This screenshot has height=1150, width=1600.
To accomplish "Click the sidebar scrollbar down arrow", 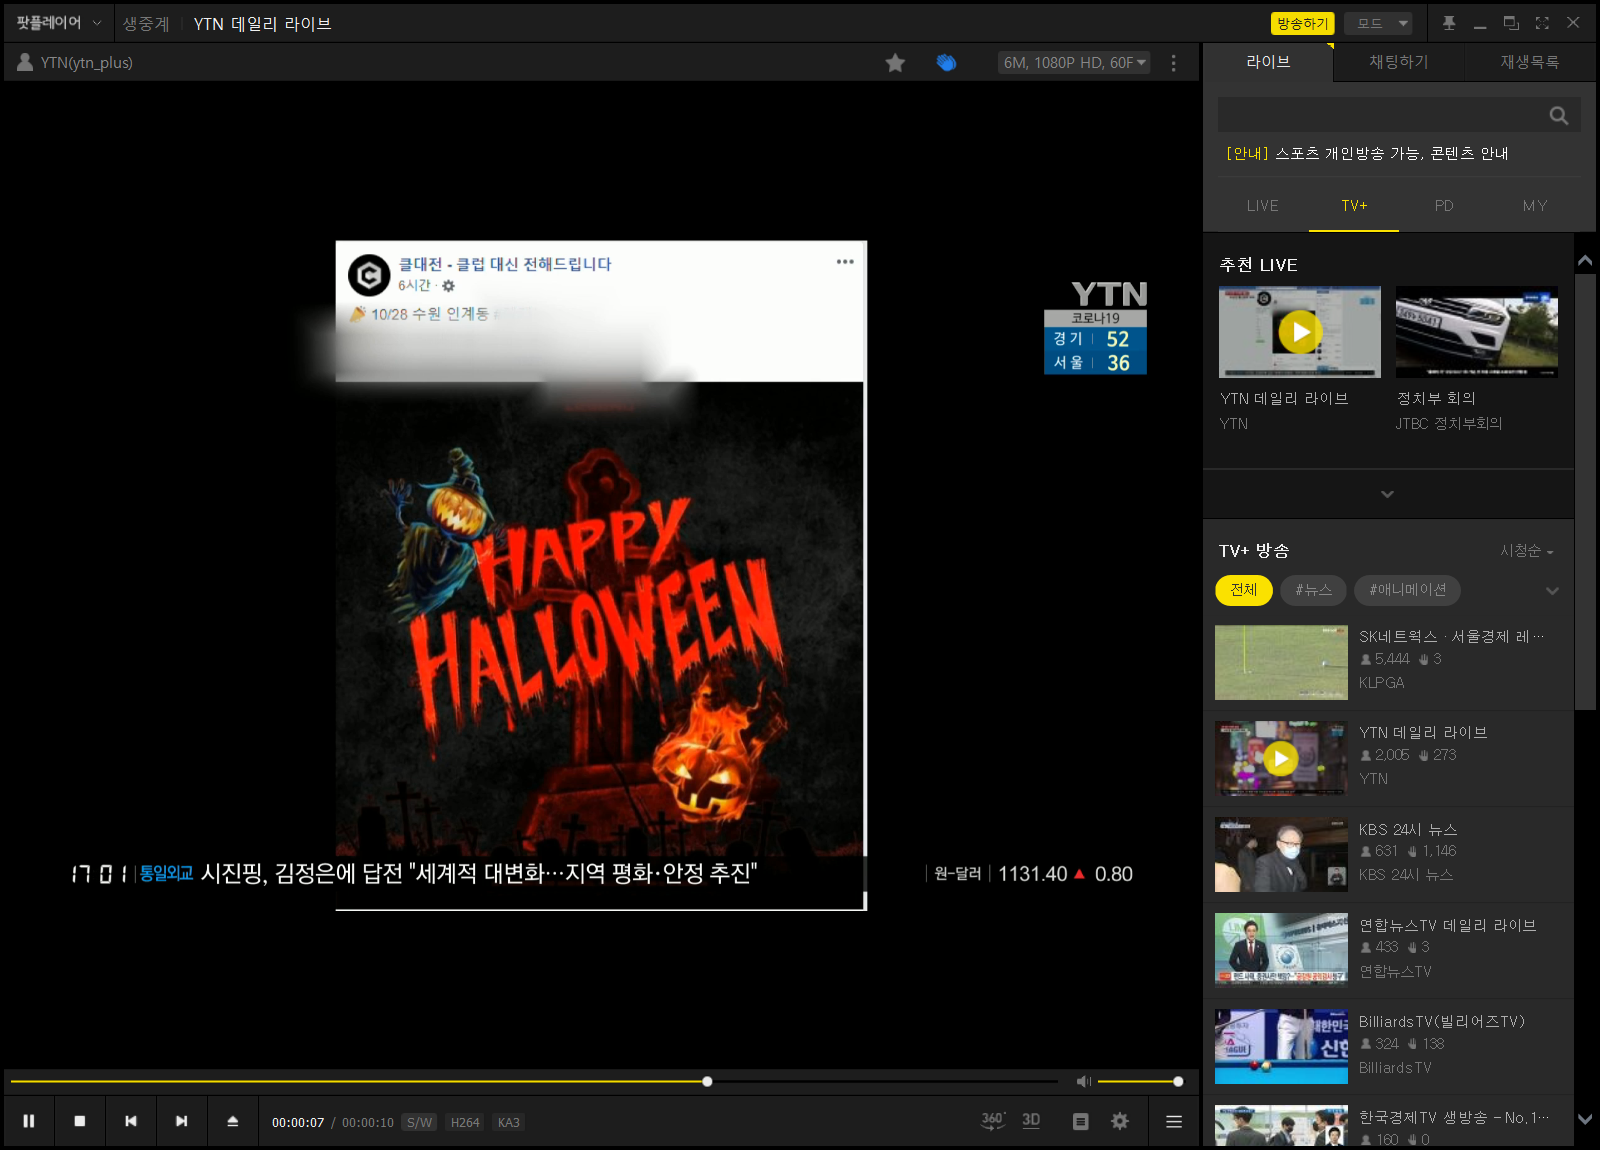I will (x=1585, y=1120).
